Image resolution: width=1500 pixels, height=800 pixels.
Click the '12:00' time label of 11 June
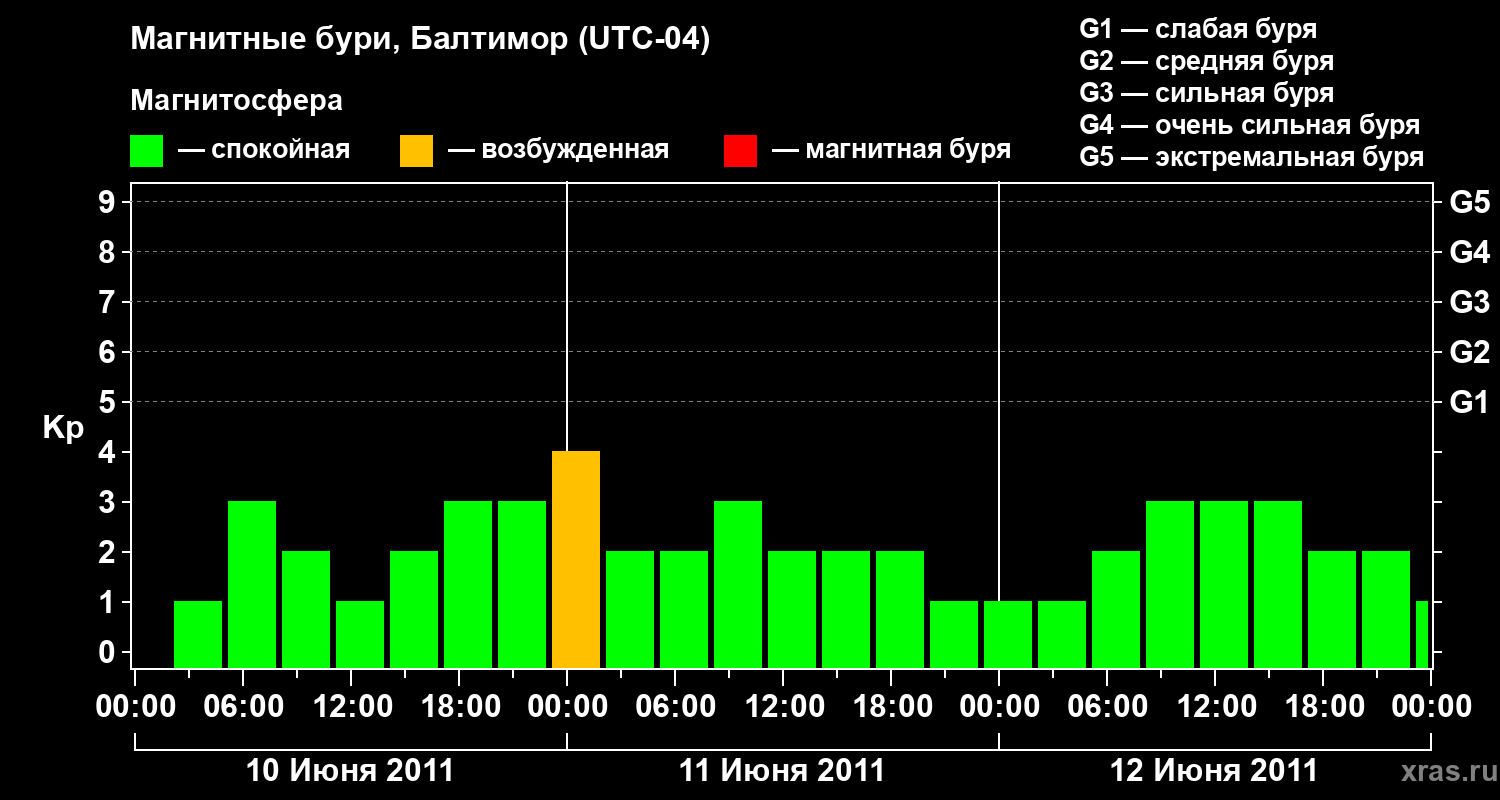tap(783, 707)
